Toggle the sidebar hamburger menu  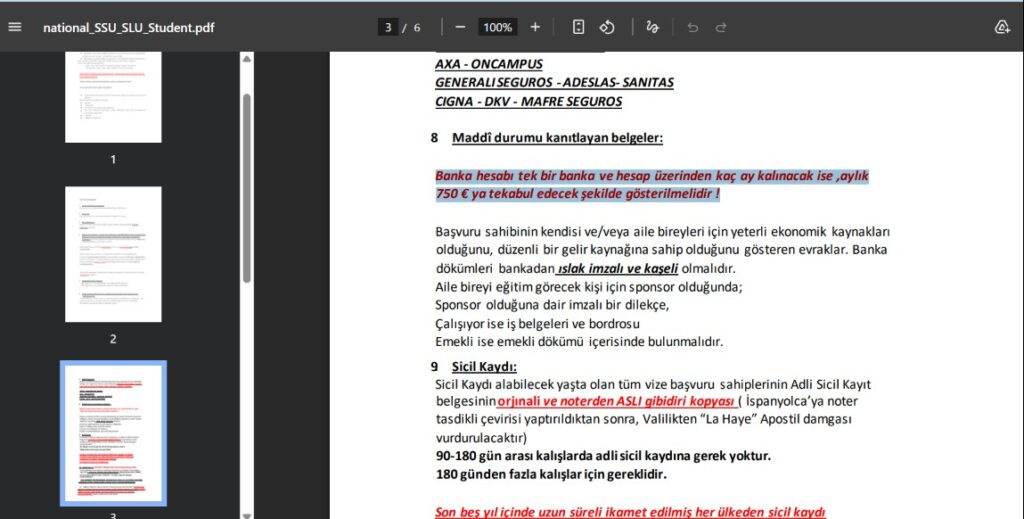click(x=14, y=27)
